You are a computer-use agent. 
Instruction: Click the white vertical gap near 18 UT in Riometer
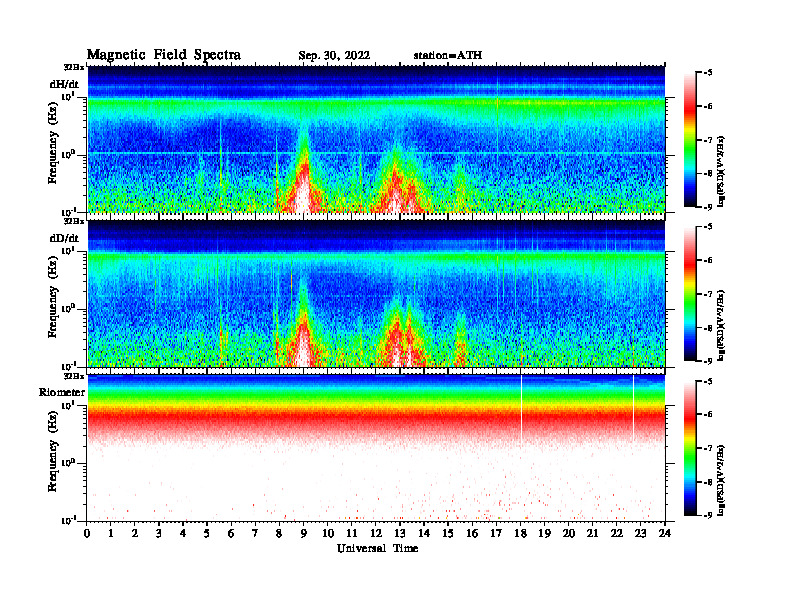click(x=521, y=409)
